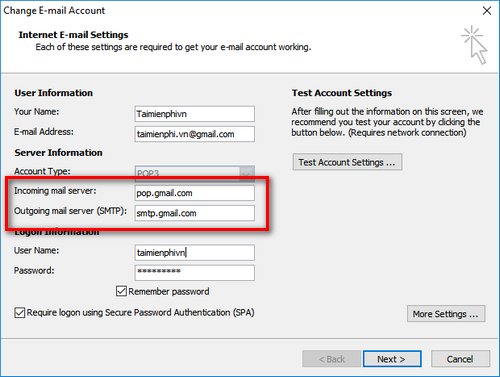The width and height of the screenshot is (500, 377).
Task: Close the Change E-mail Account dialog
Action: pyautogui.click(x=487, y=11)
